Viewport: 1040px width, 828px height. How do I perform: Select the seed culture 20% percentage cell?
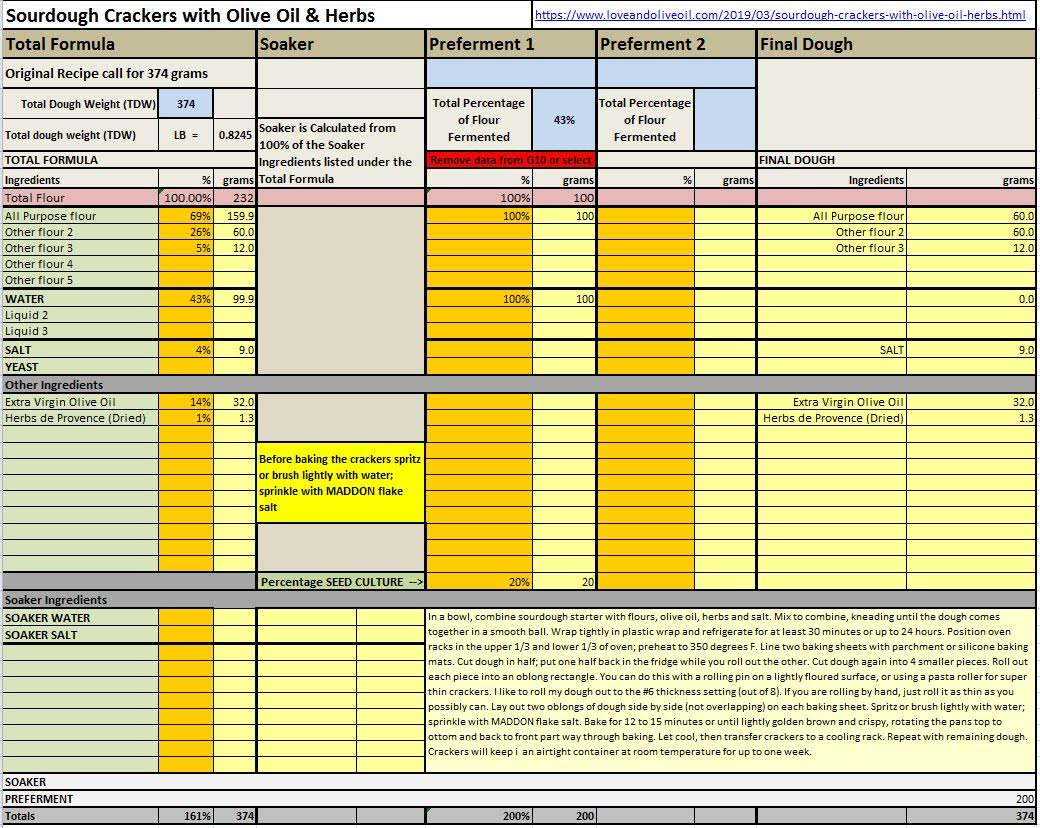(x=479, y=582)
